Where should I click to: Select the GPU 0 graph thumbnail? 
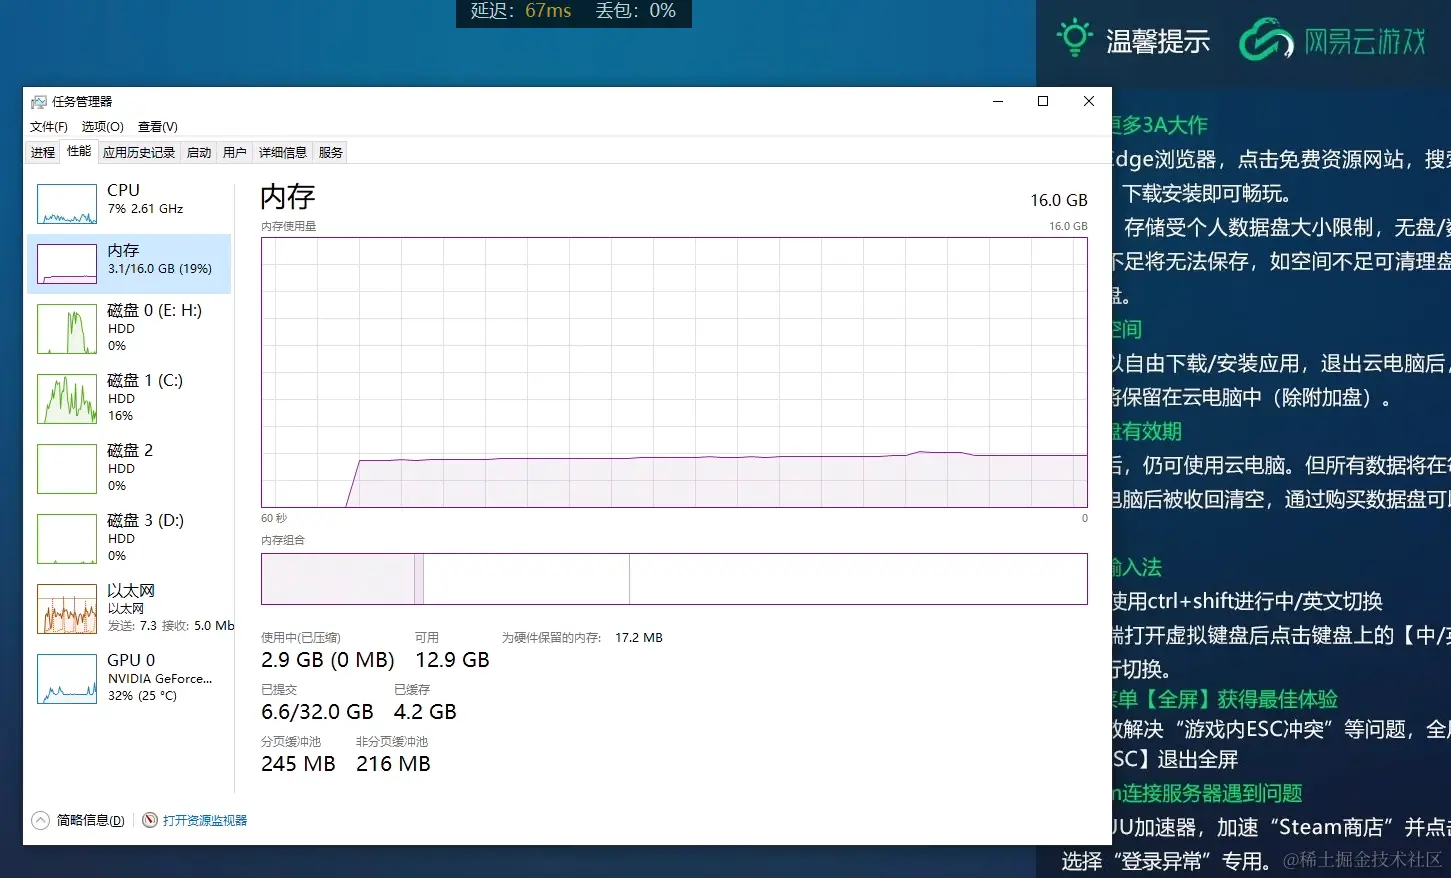point(67,679)
